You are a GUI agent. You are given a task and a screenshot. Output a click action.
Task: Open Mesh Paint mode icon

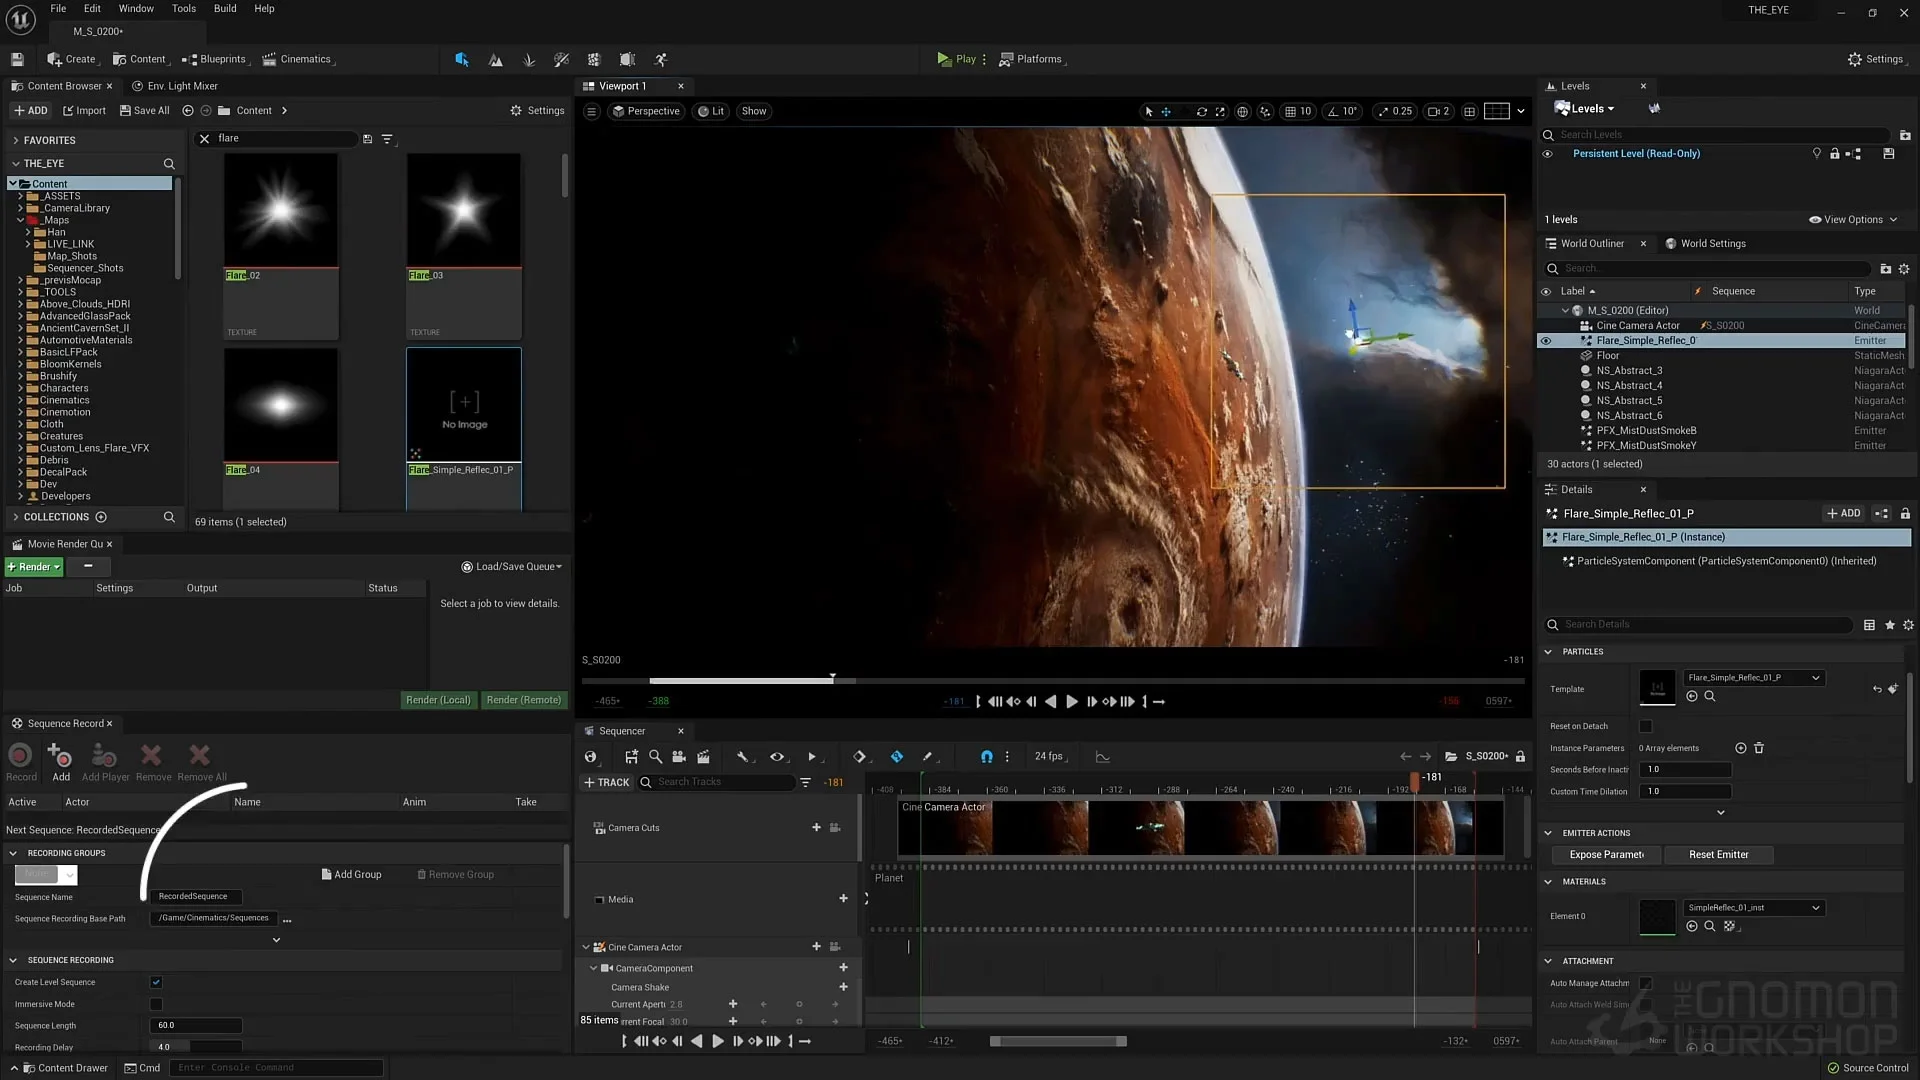[561, 59]
